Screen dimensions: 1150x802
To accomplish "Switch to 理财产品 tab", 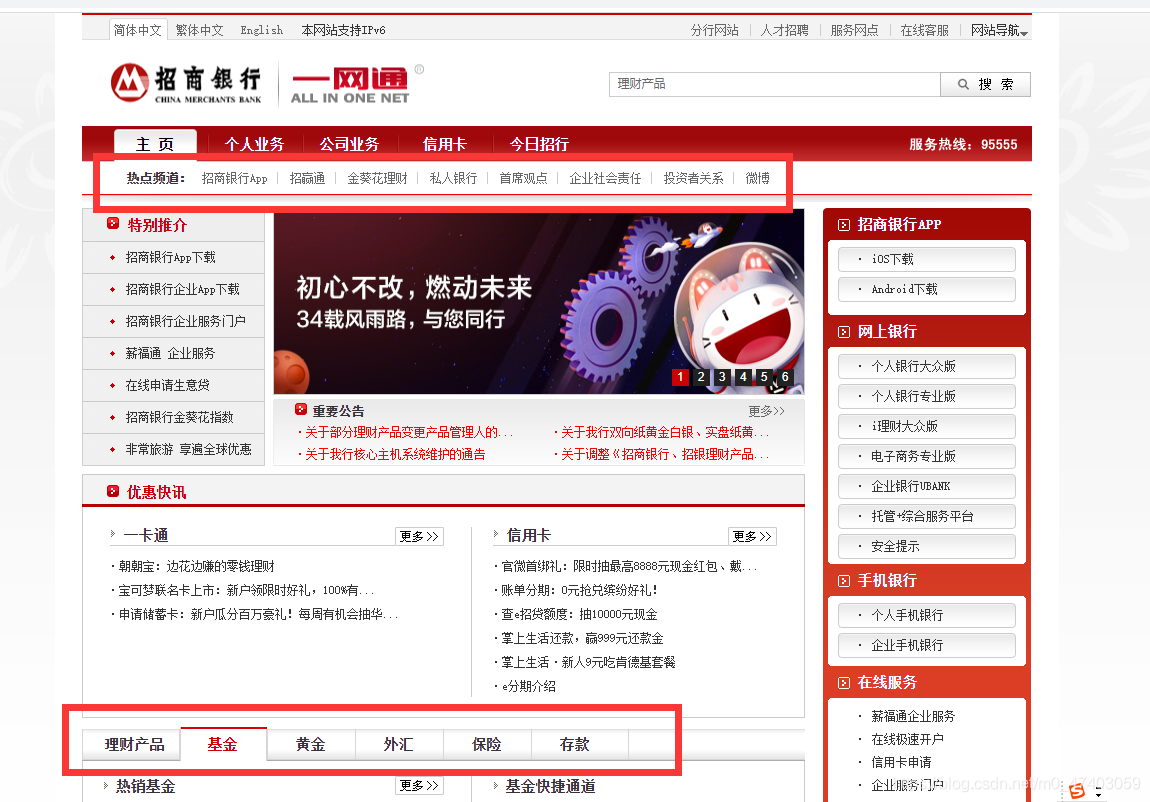I will point(133,745).
